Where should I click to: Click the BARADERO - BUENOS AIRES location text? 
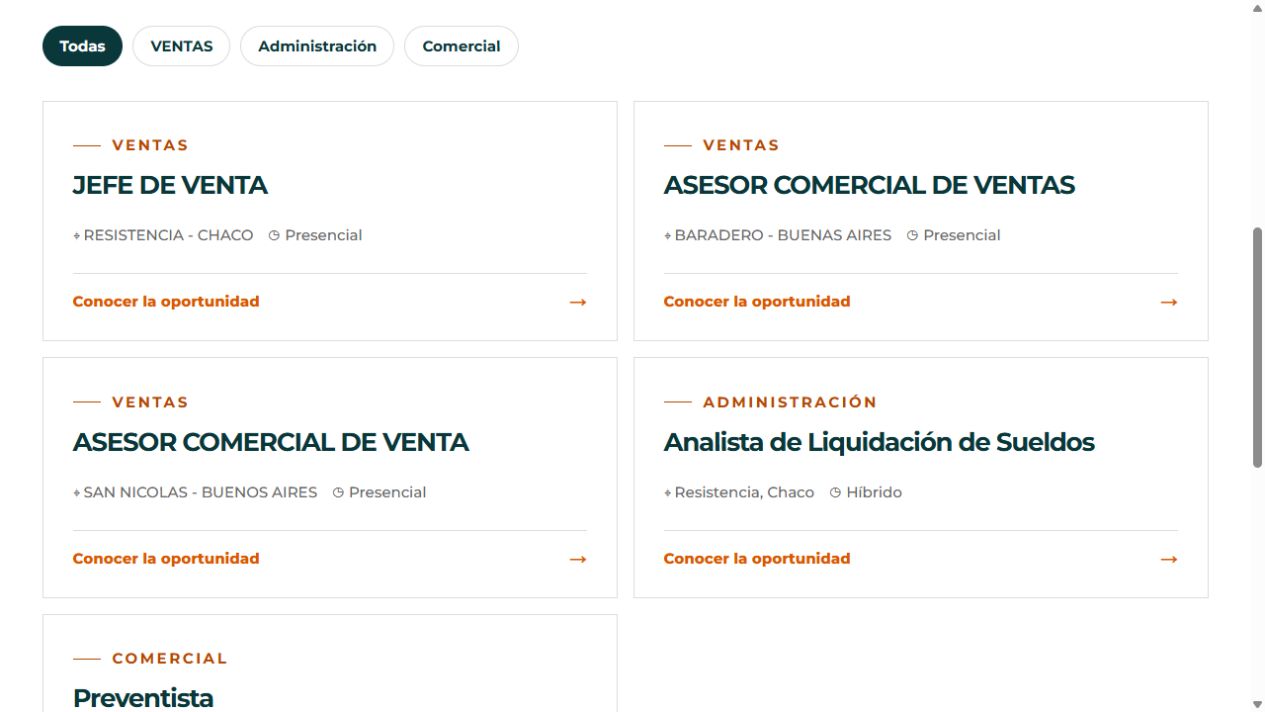click(x=783, y=235)
